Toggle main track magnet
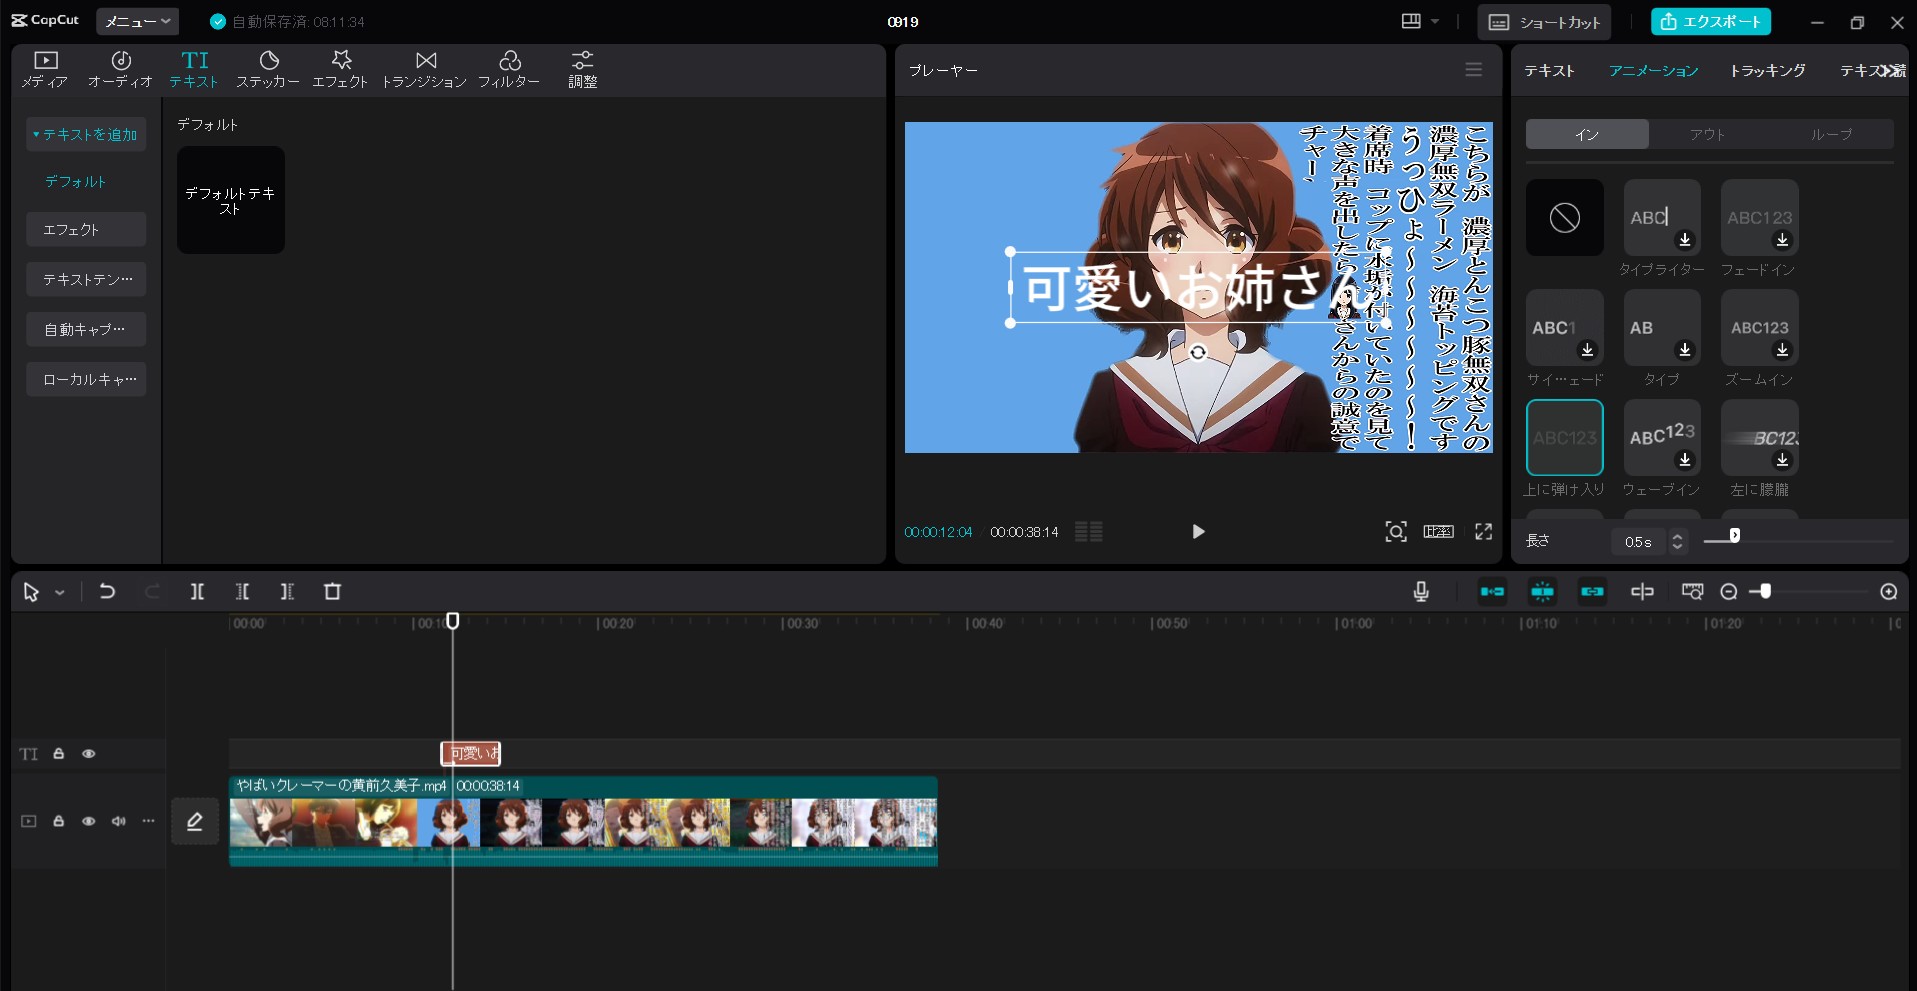Image resolution: width=1917 pixels, height=991 pixels. pos(1492,592)
